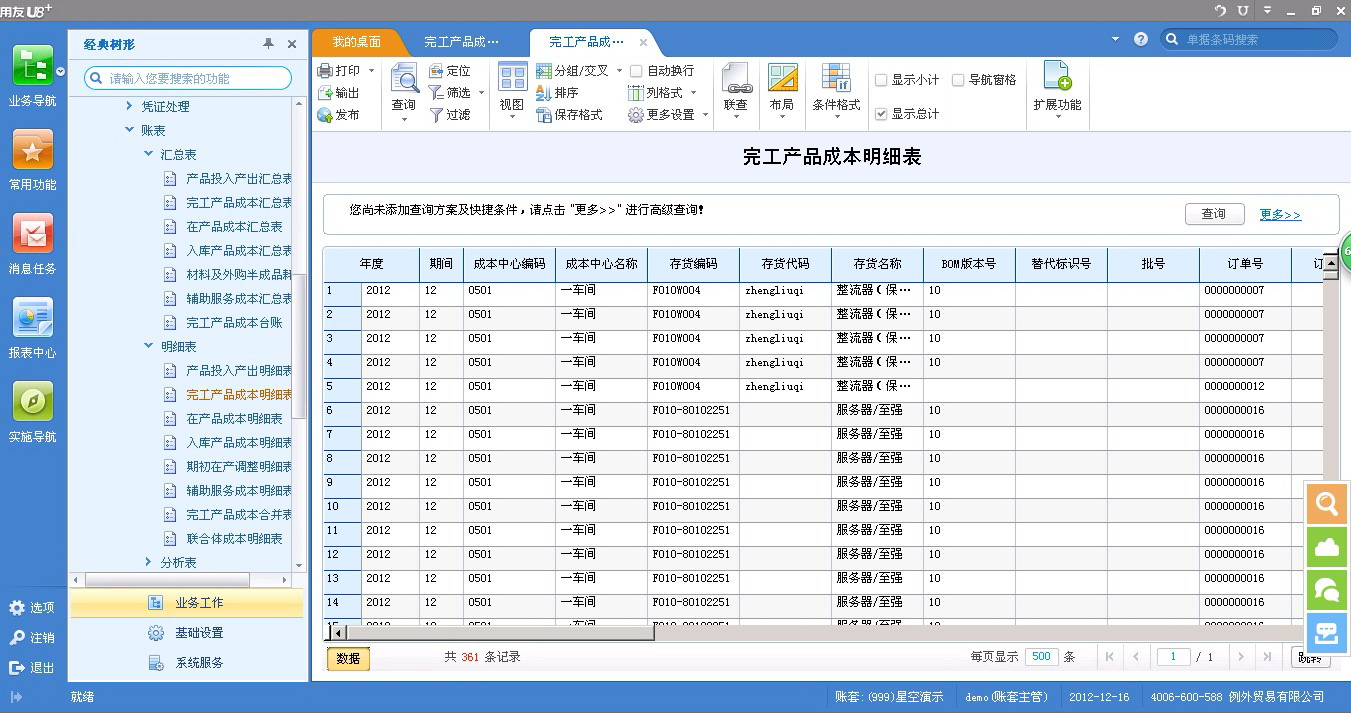
Task: Click the 更多设置 gear icon
Action: (x=635, y=115)
